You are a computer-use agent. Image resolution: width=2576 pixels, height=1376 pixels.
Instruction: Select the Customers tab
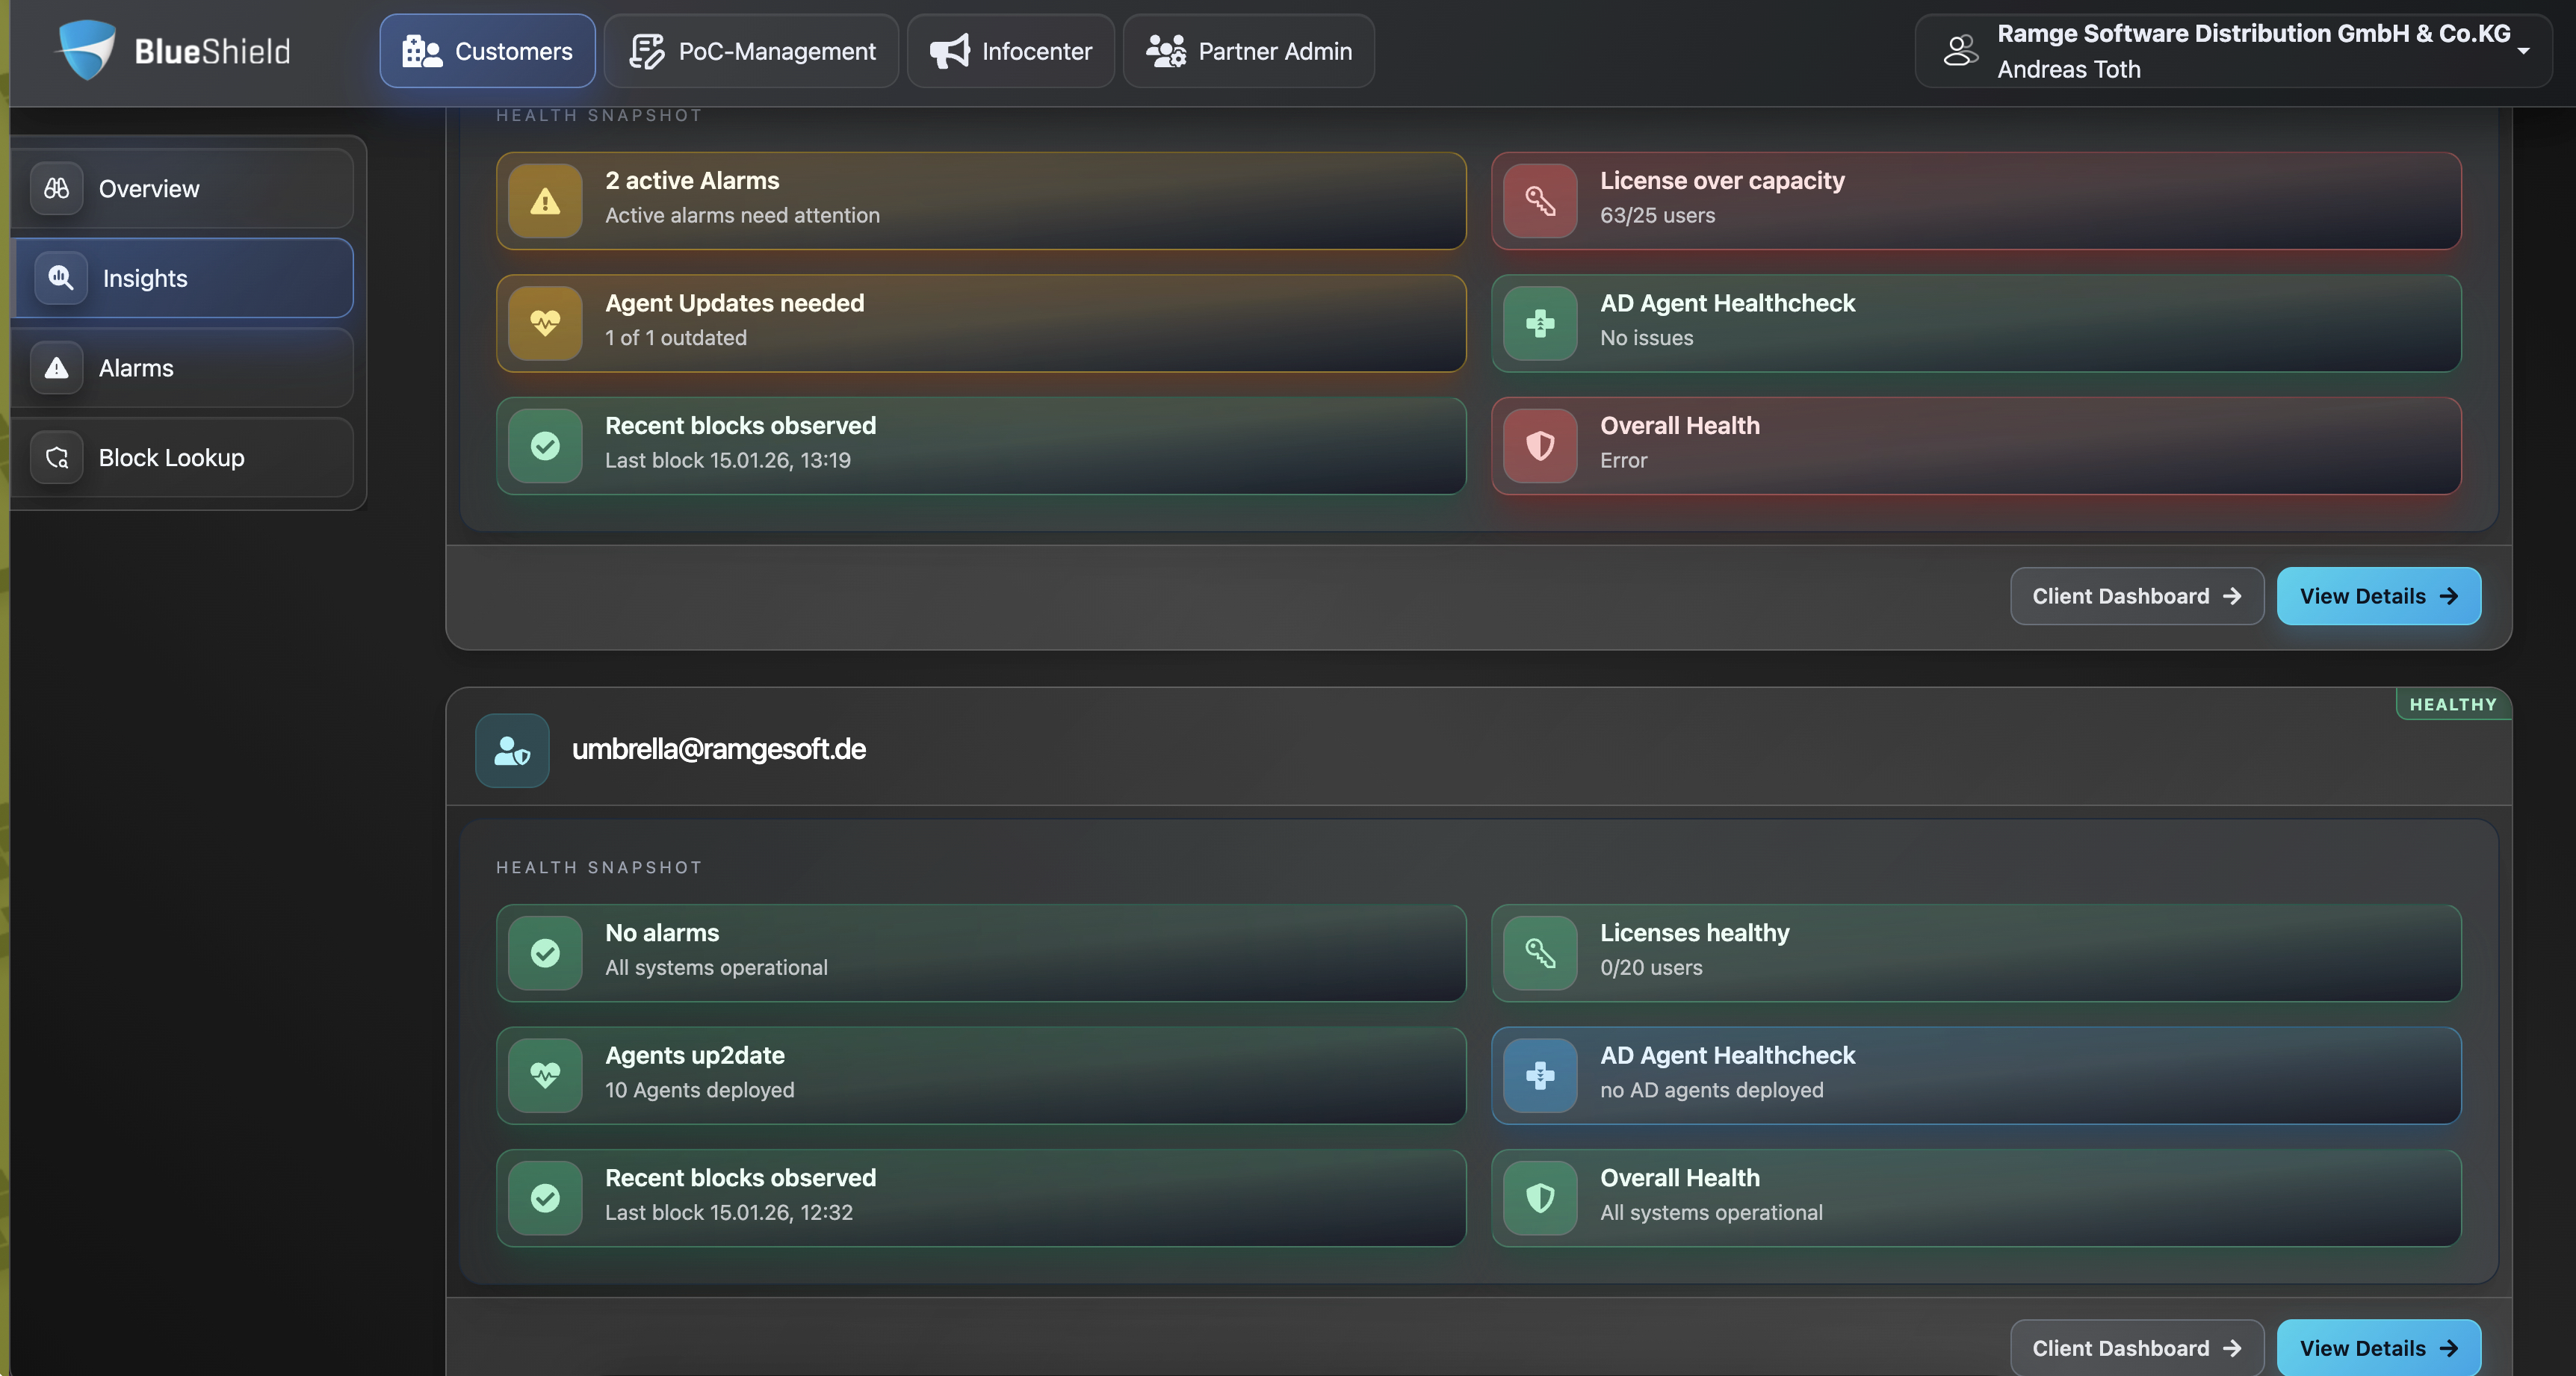tap(487, 51)
